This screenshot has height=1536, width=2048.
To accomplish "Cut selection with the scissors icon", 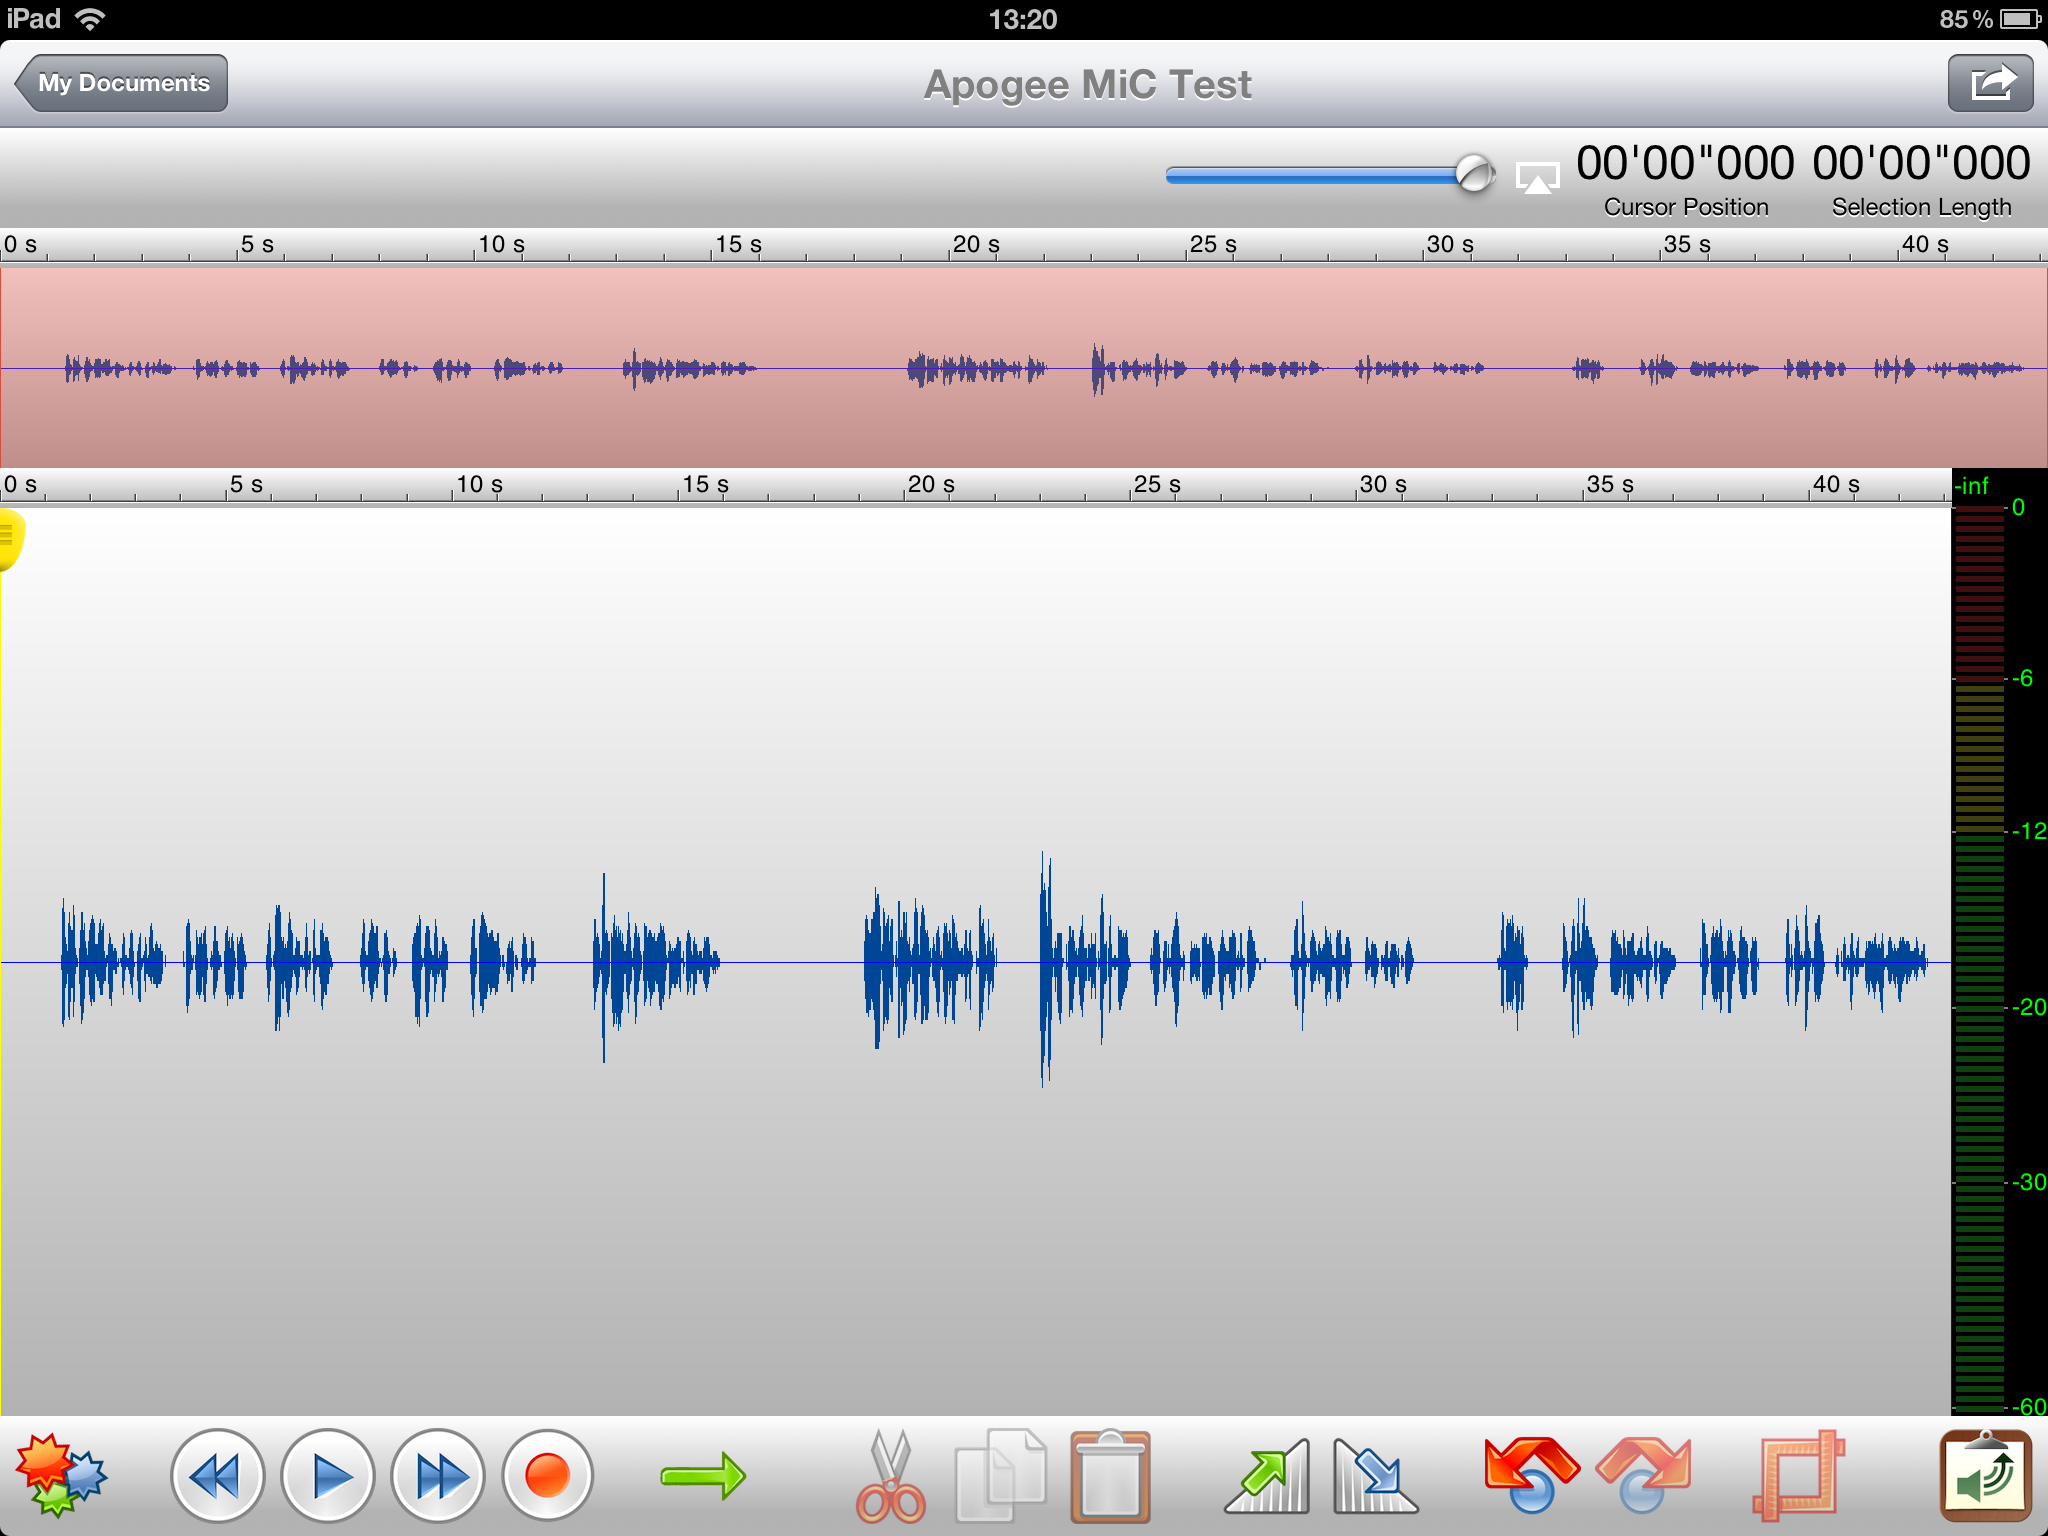I will pos(890,1478).
